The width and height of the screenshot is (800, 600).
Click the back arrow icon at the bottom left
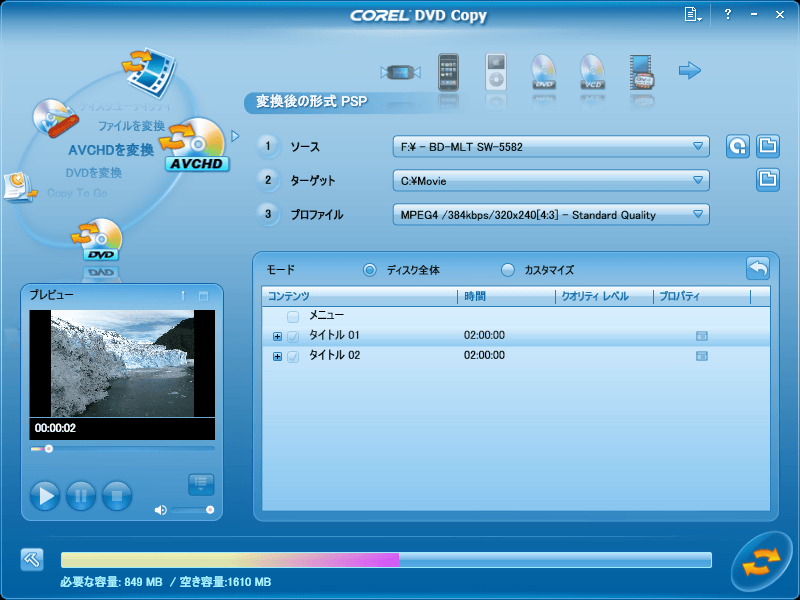[x=32, y=560]
